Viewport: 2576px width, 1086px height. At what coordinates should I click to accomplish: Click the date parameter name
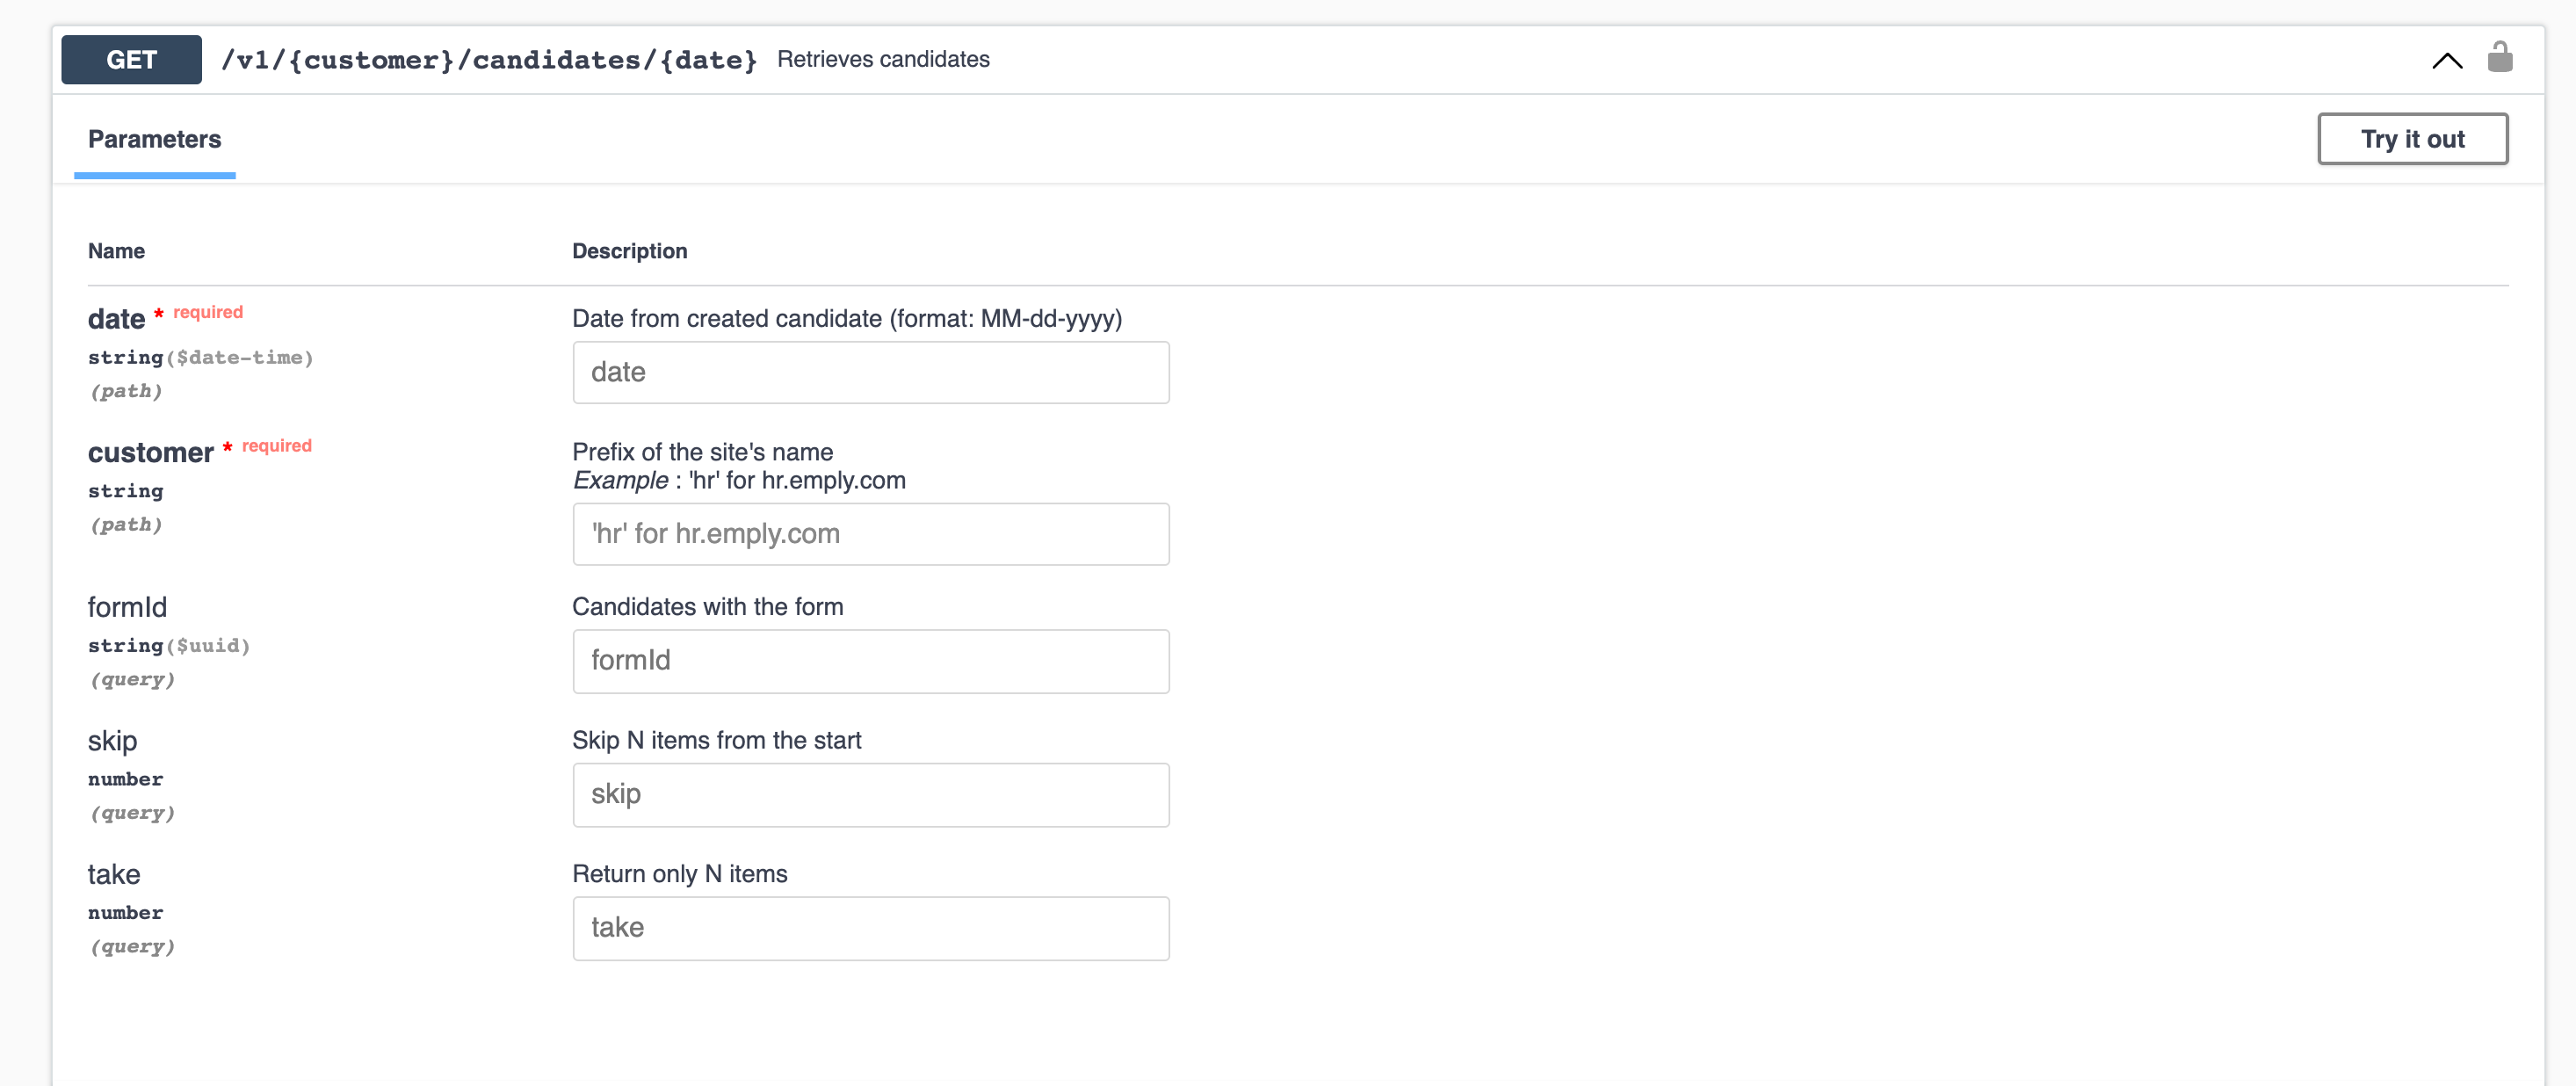pos(116,319)
